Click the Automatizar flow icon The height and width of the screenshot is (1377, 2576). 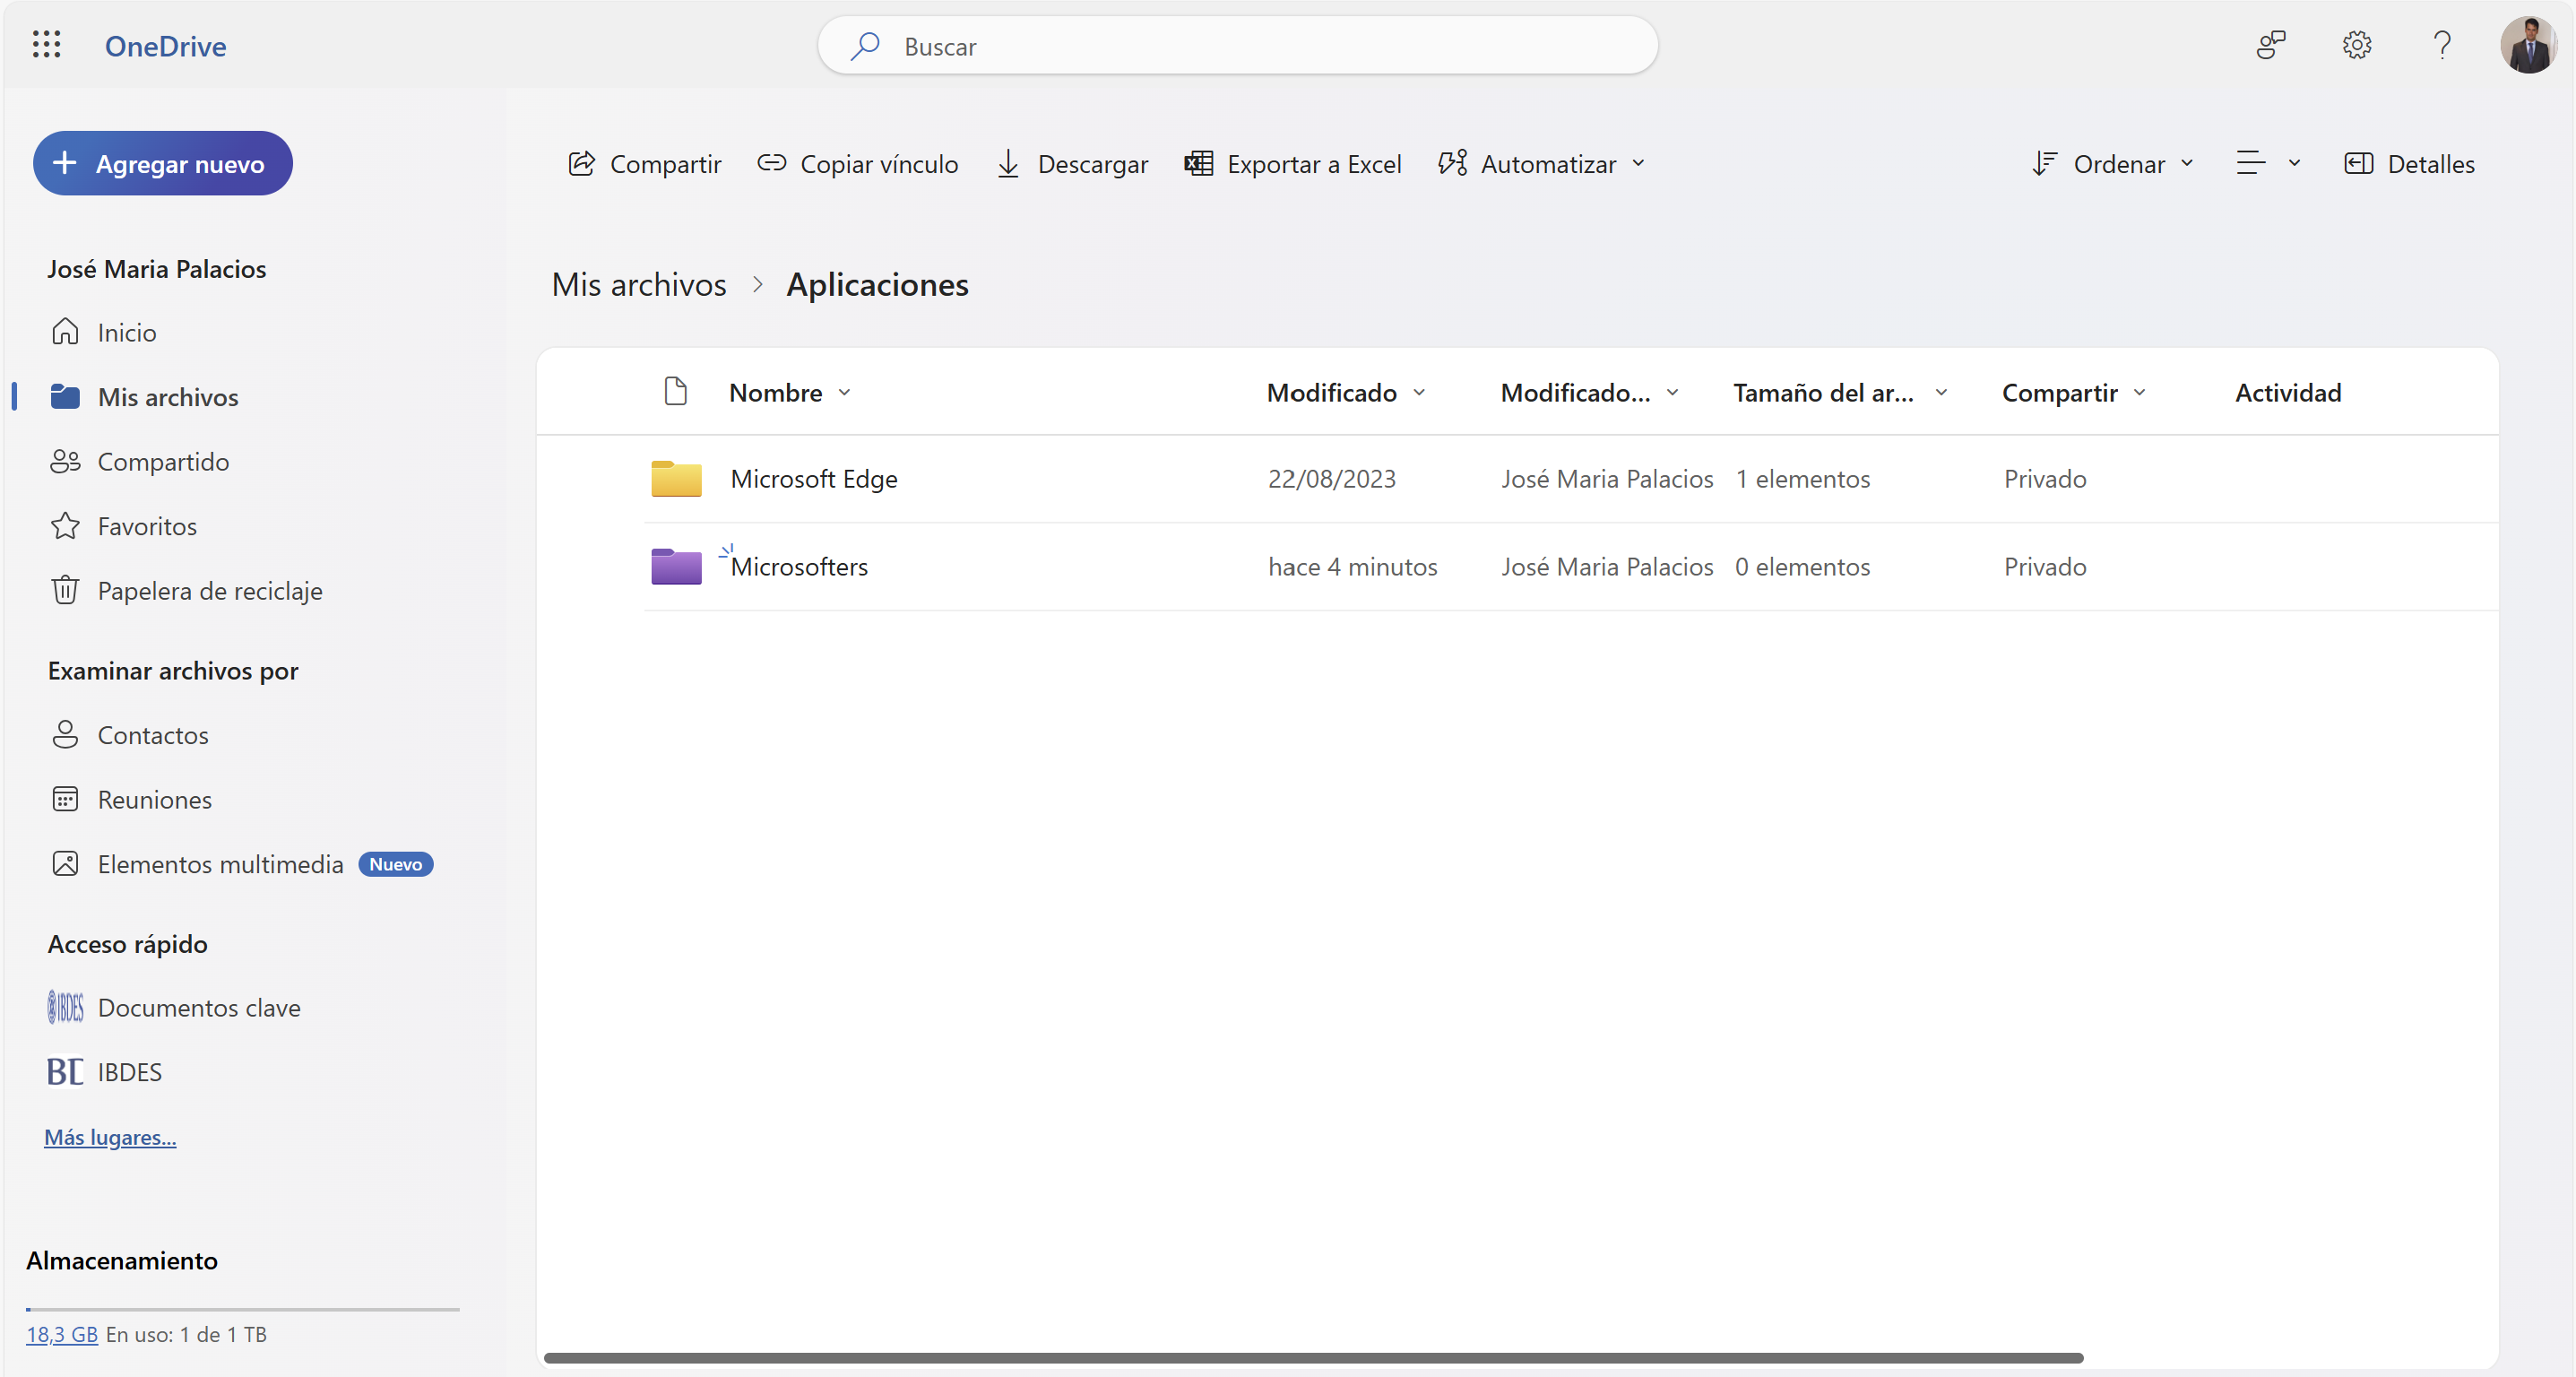[x=1455, y=163]
